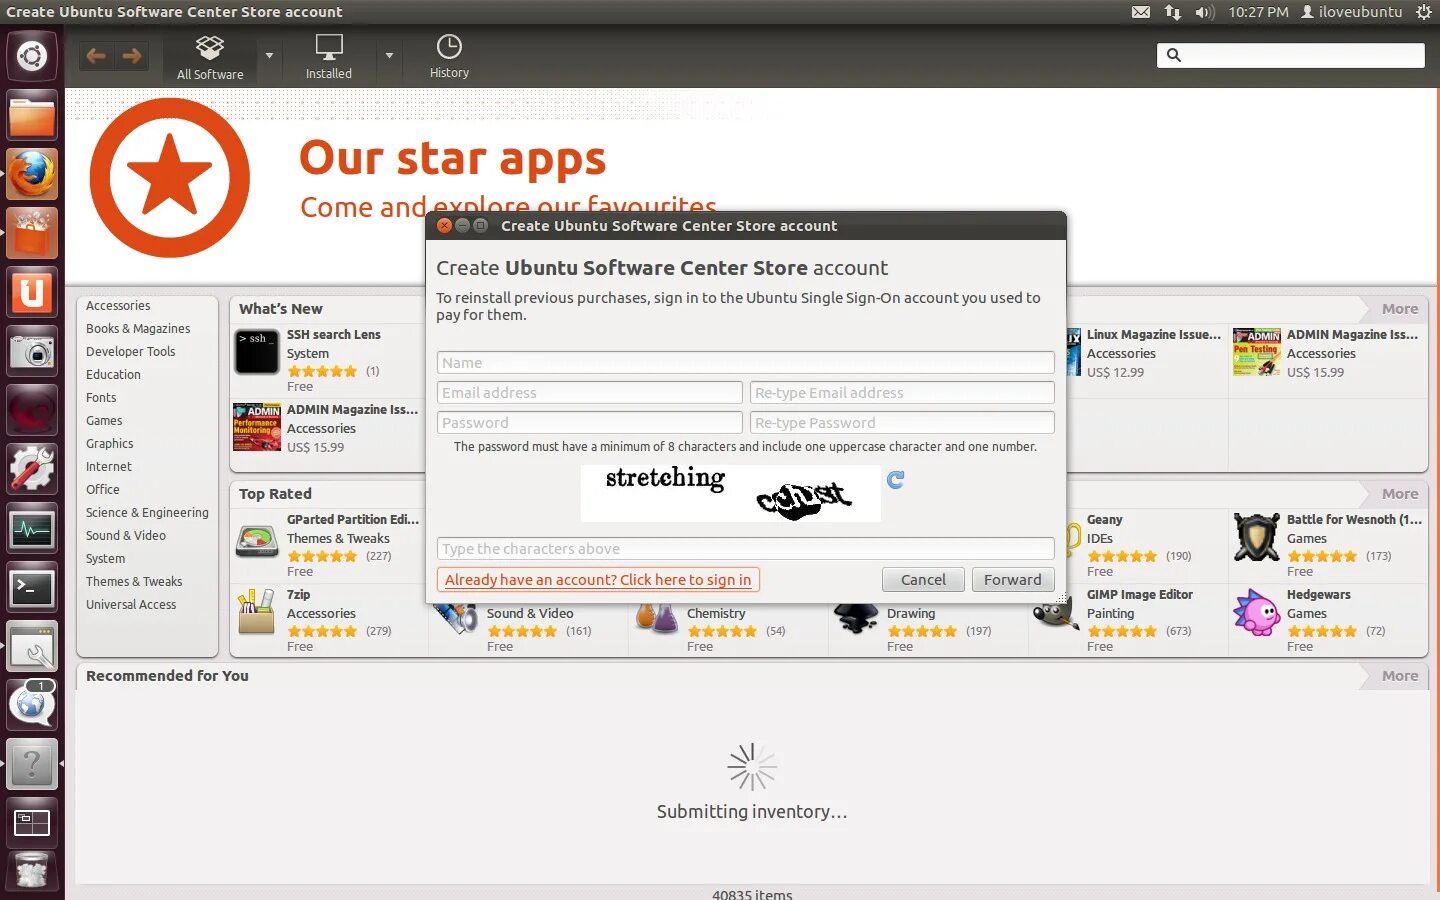Open the Trash launcher icon
This screenshot has height=900, width=1440.
32,872
